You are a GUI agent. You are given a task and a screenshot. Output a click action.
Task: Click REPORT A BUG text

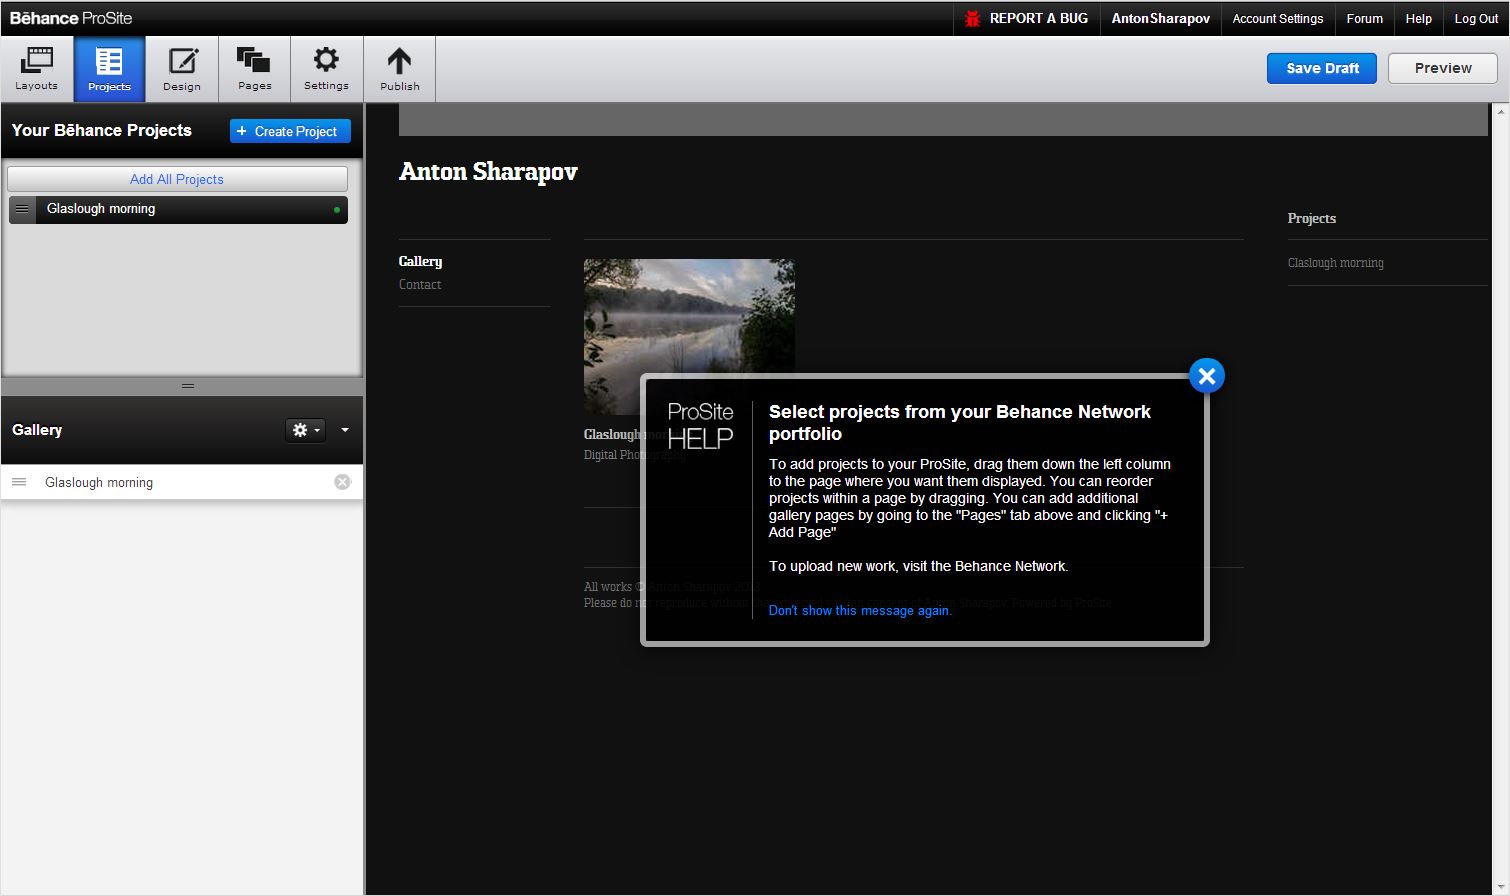[x=1038, y=18]
